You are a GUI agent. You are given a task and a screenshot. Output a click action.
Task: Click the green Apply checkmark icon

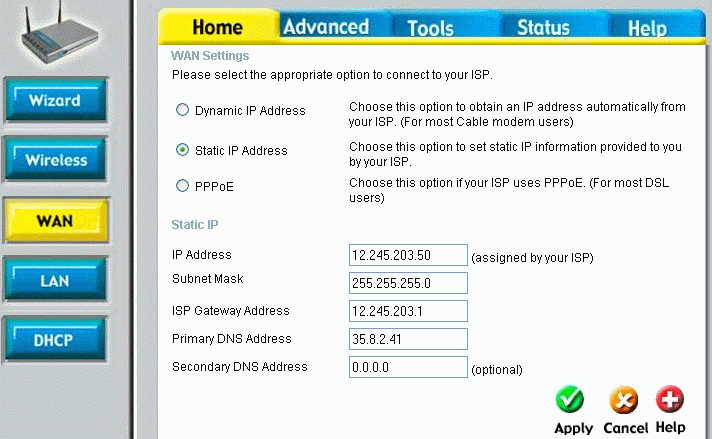point(569,400)
